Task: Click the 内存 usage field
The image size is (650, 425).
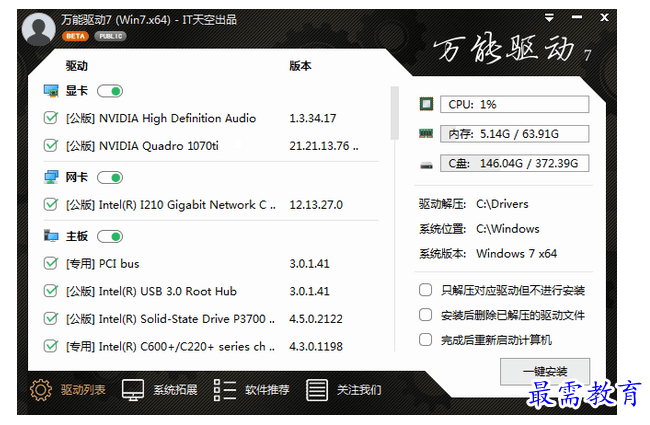Action: click(514, 134)
